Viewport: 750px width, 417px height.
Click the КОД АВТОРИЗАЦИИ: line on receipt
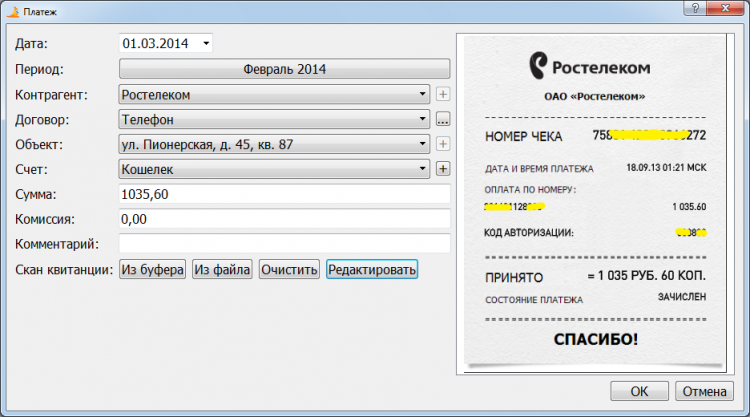pos(529,233)
